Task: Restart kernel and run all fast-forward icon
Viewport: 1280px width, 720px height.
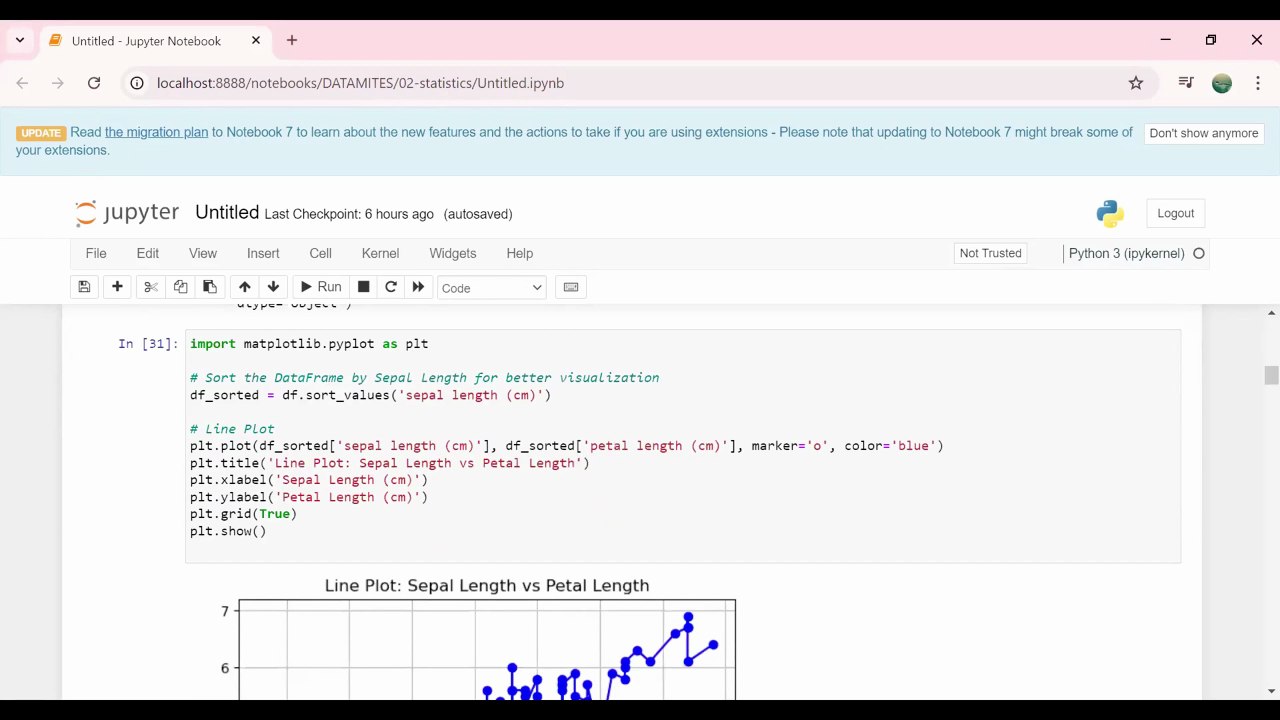Action: tap(418, 287)
